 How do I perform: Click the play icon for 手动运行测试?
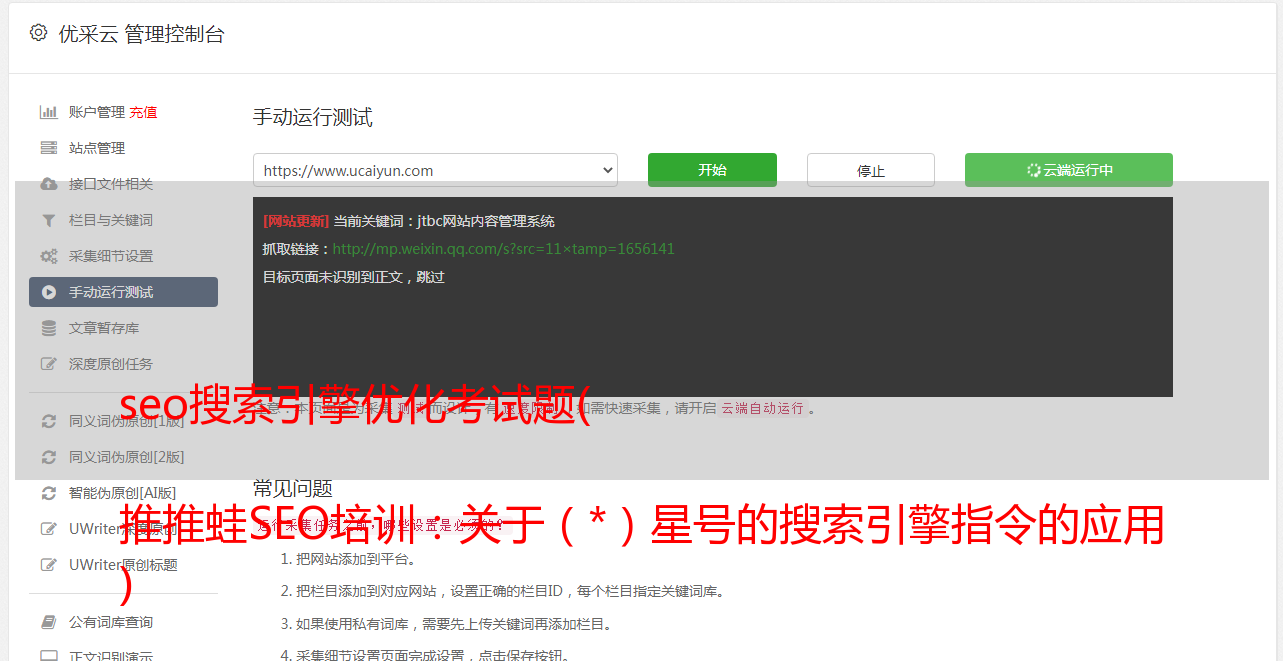[48, 292]
